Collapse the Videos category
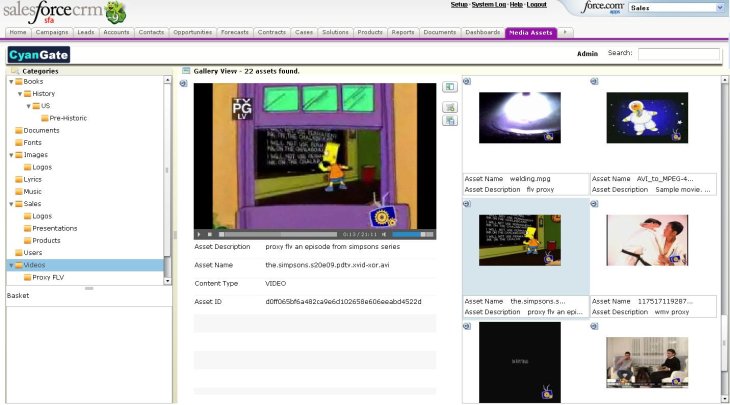The width and height of the screenshot is (730, 405). pos(11,265)
